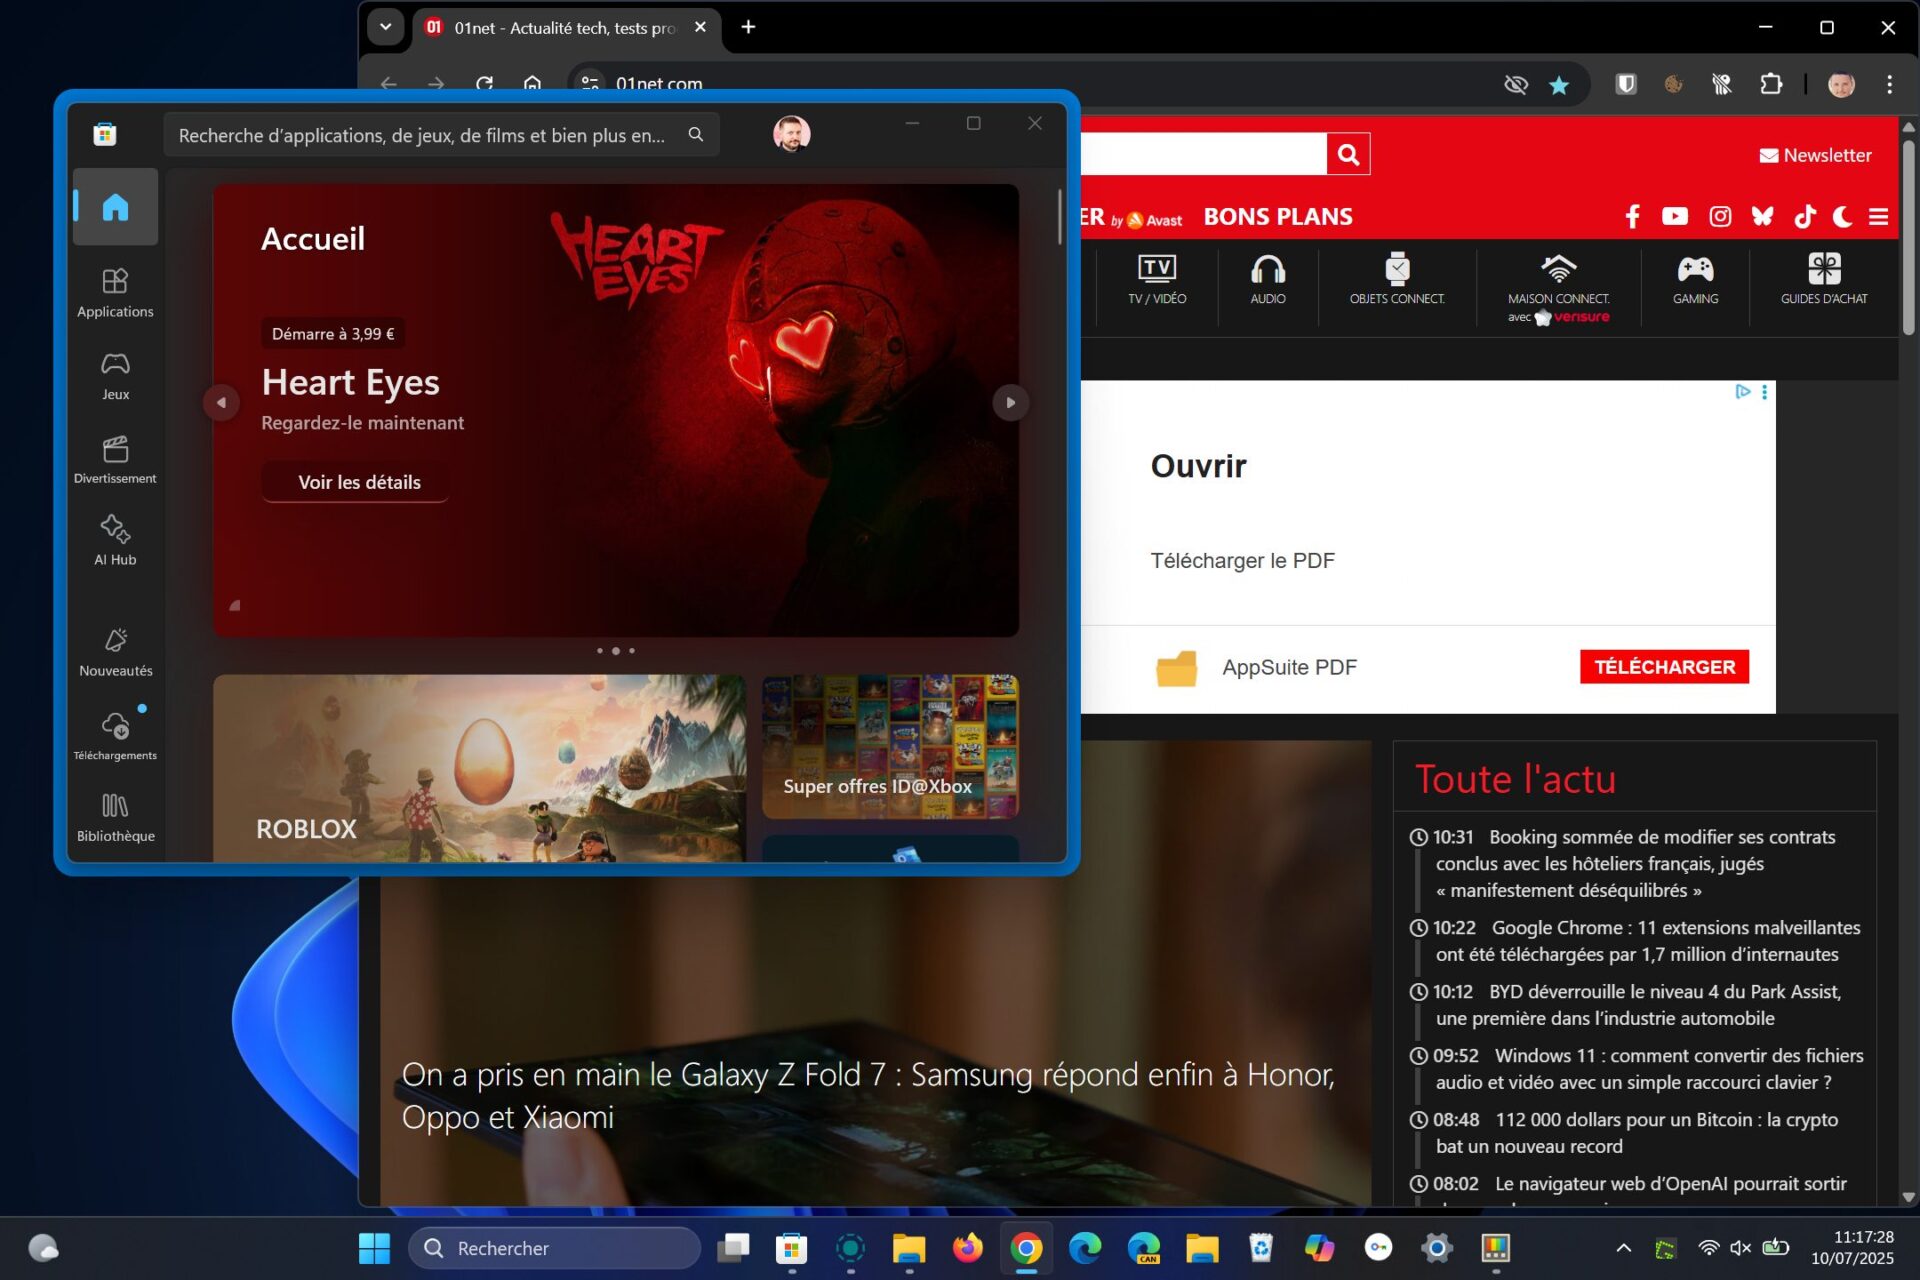Open Jeux section in Microsoft Store
Viewport: 1920px width, 1280px height.
coord(115,376)
